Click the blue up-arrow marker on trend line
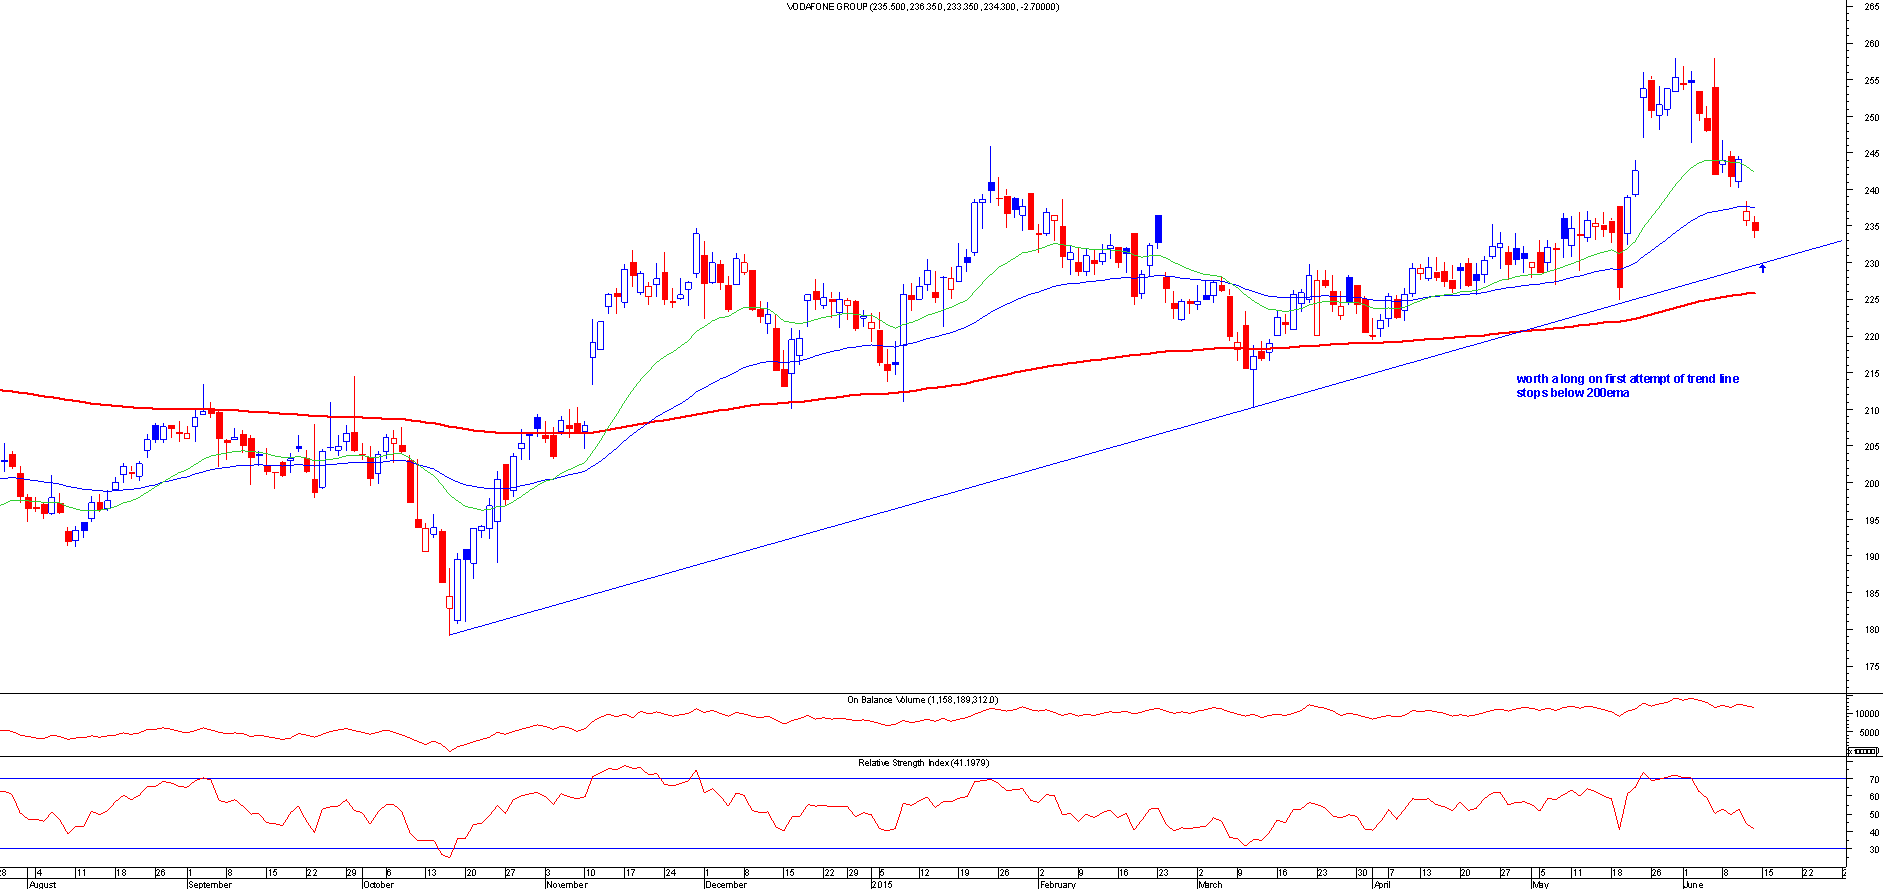Viewport: 1883px width, 889px height. (x=1762, y=268)
